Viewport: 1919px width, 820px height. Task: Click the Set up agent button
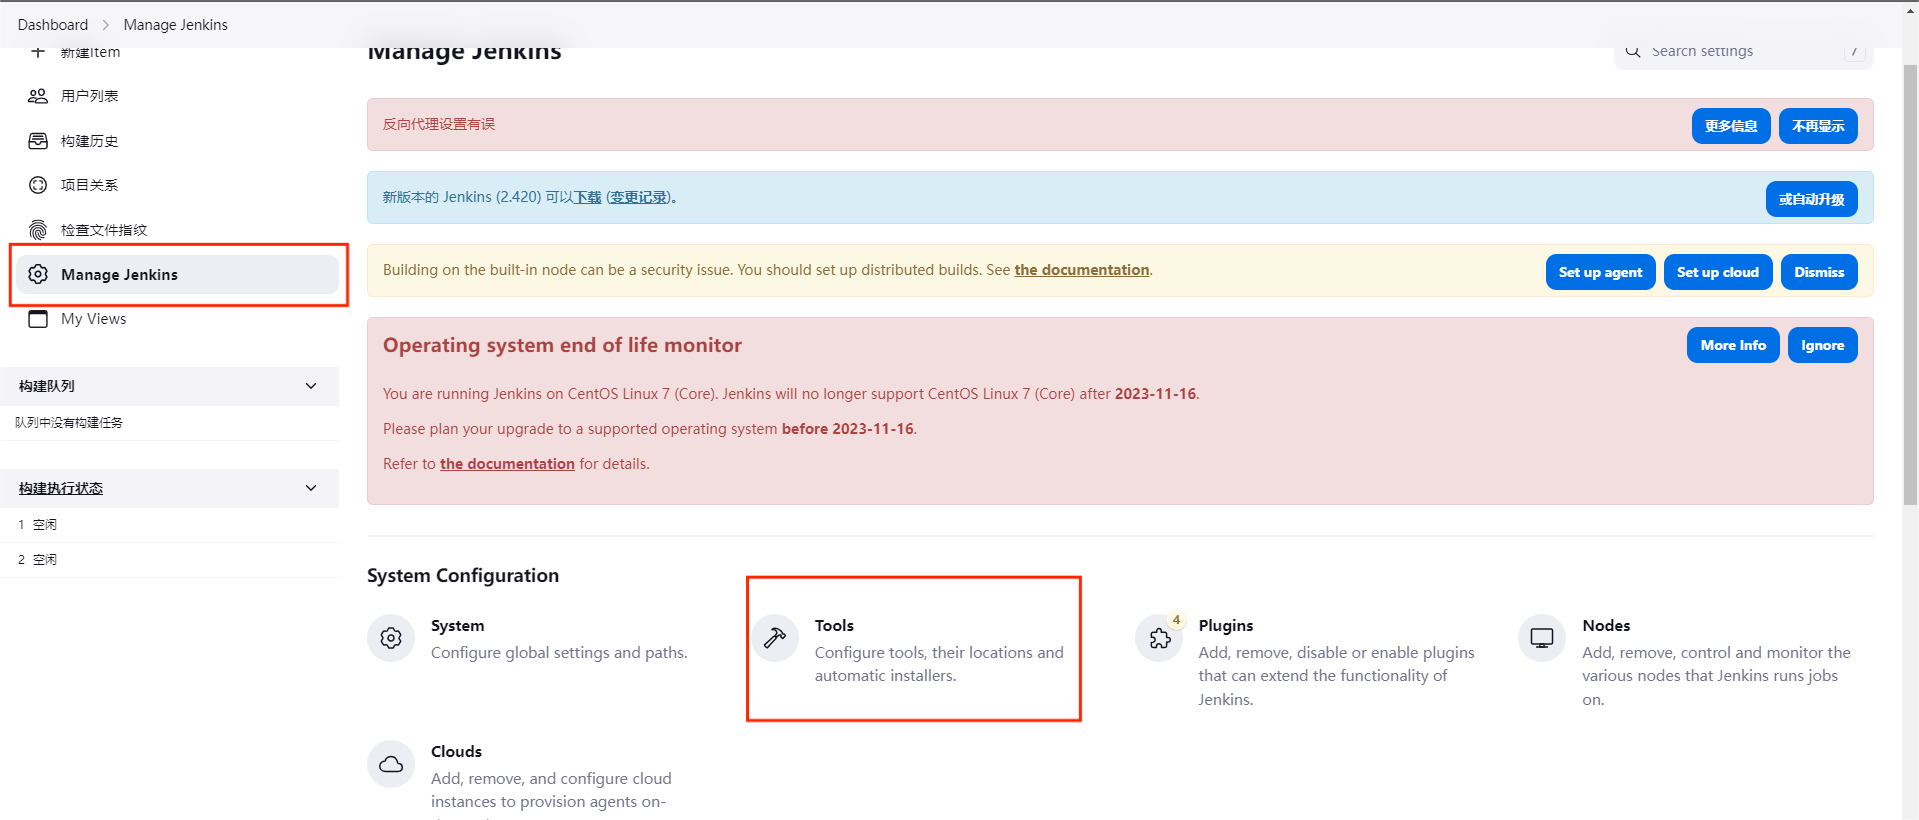pyautogui.click(x=1600, y=272)
